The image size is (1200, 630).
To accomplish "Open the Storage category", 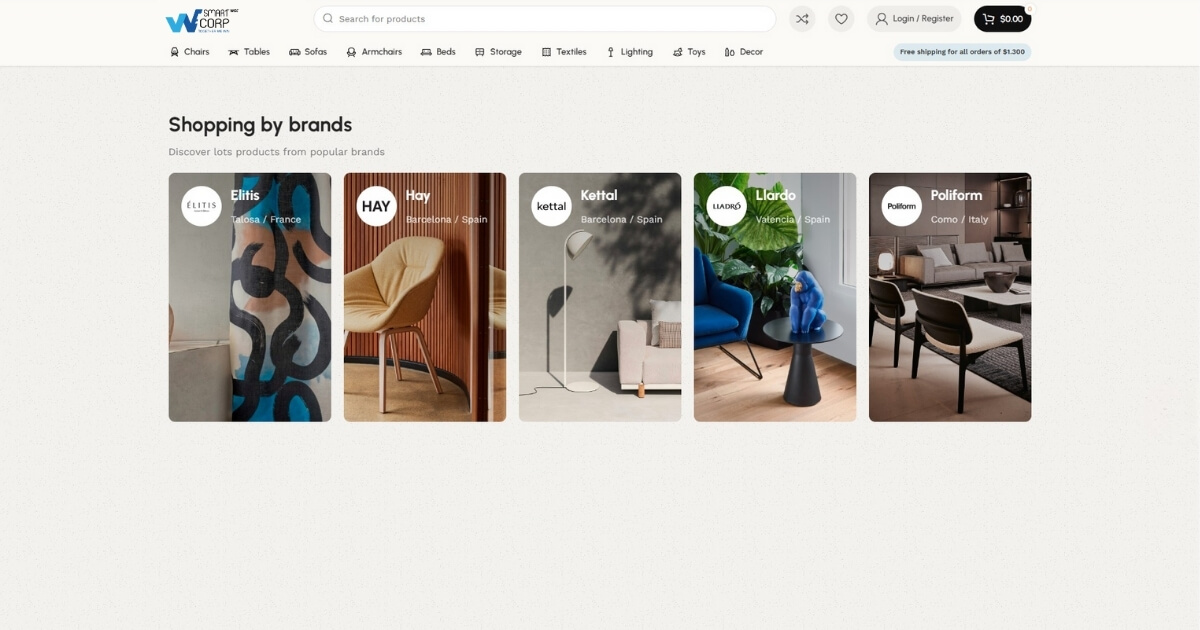I will click(498, 52).
